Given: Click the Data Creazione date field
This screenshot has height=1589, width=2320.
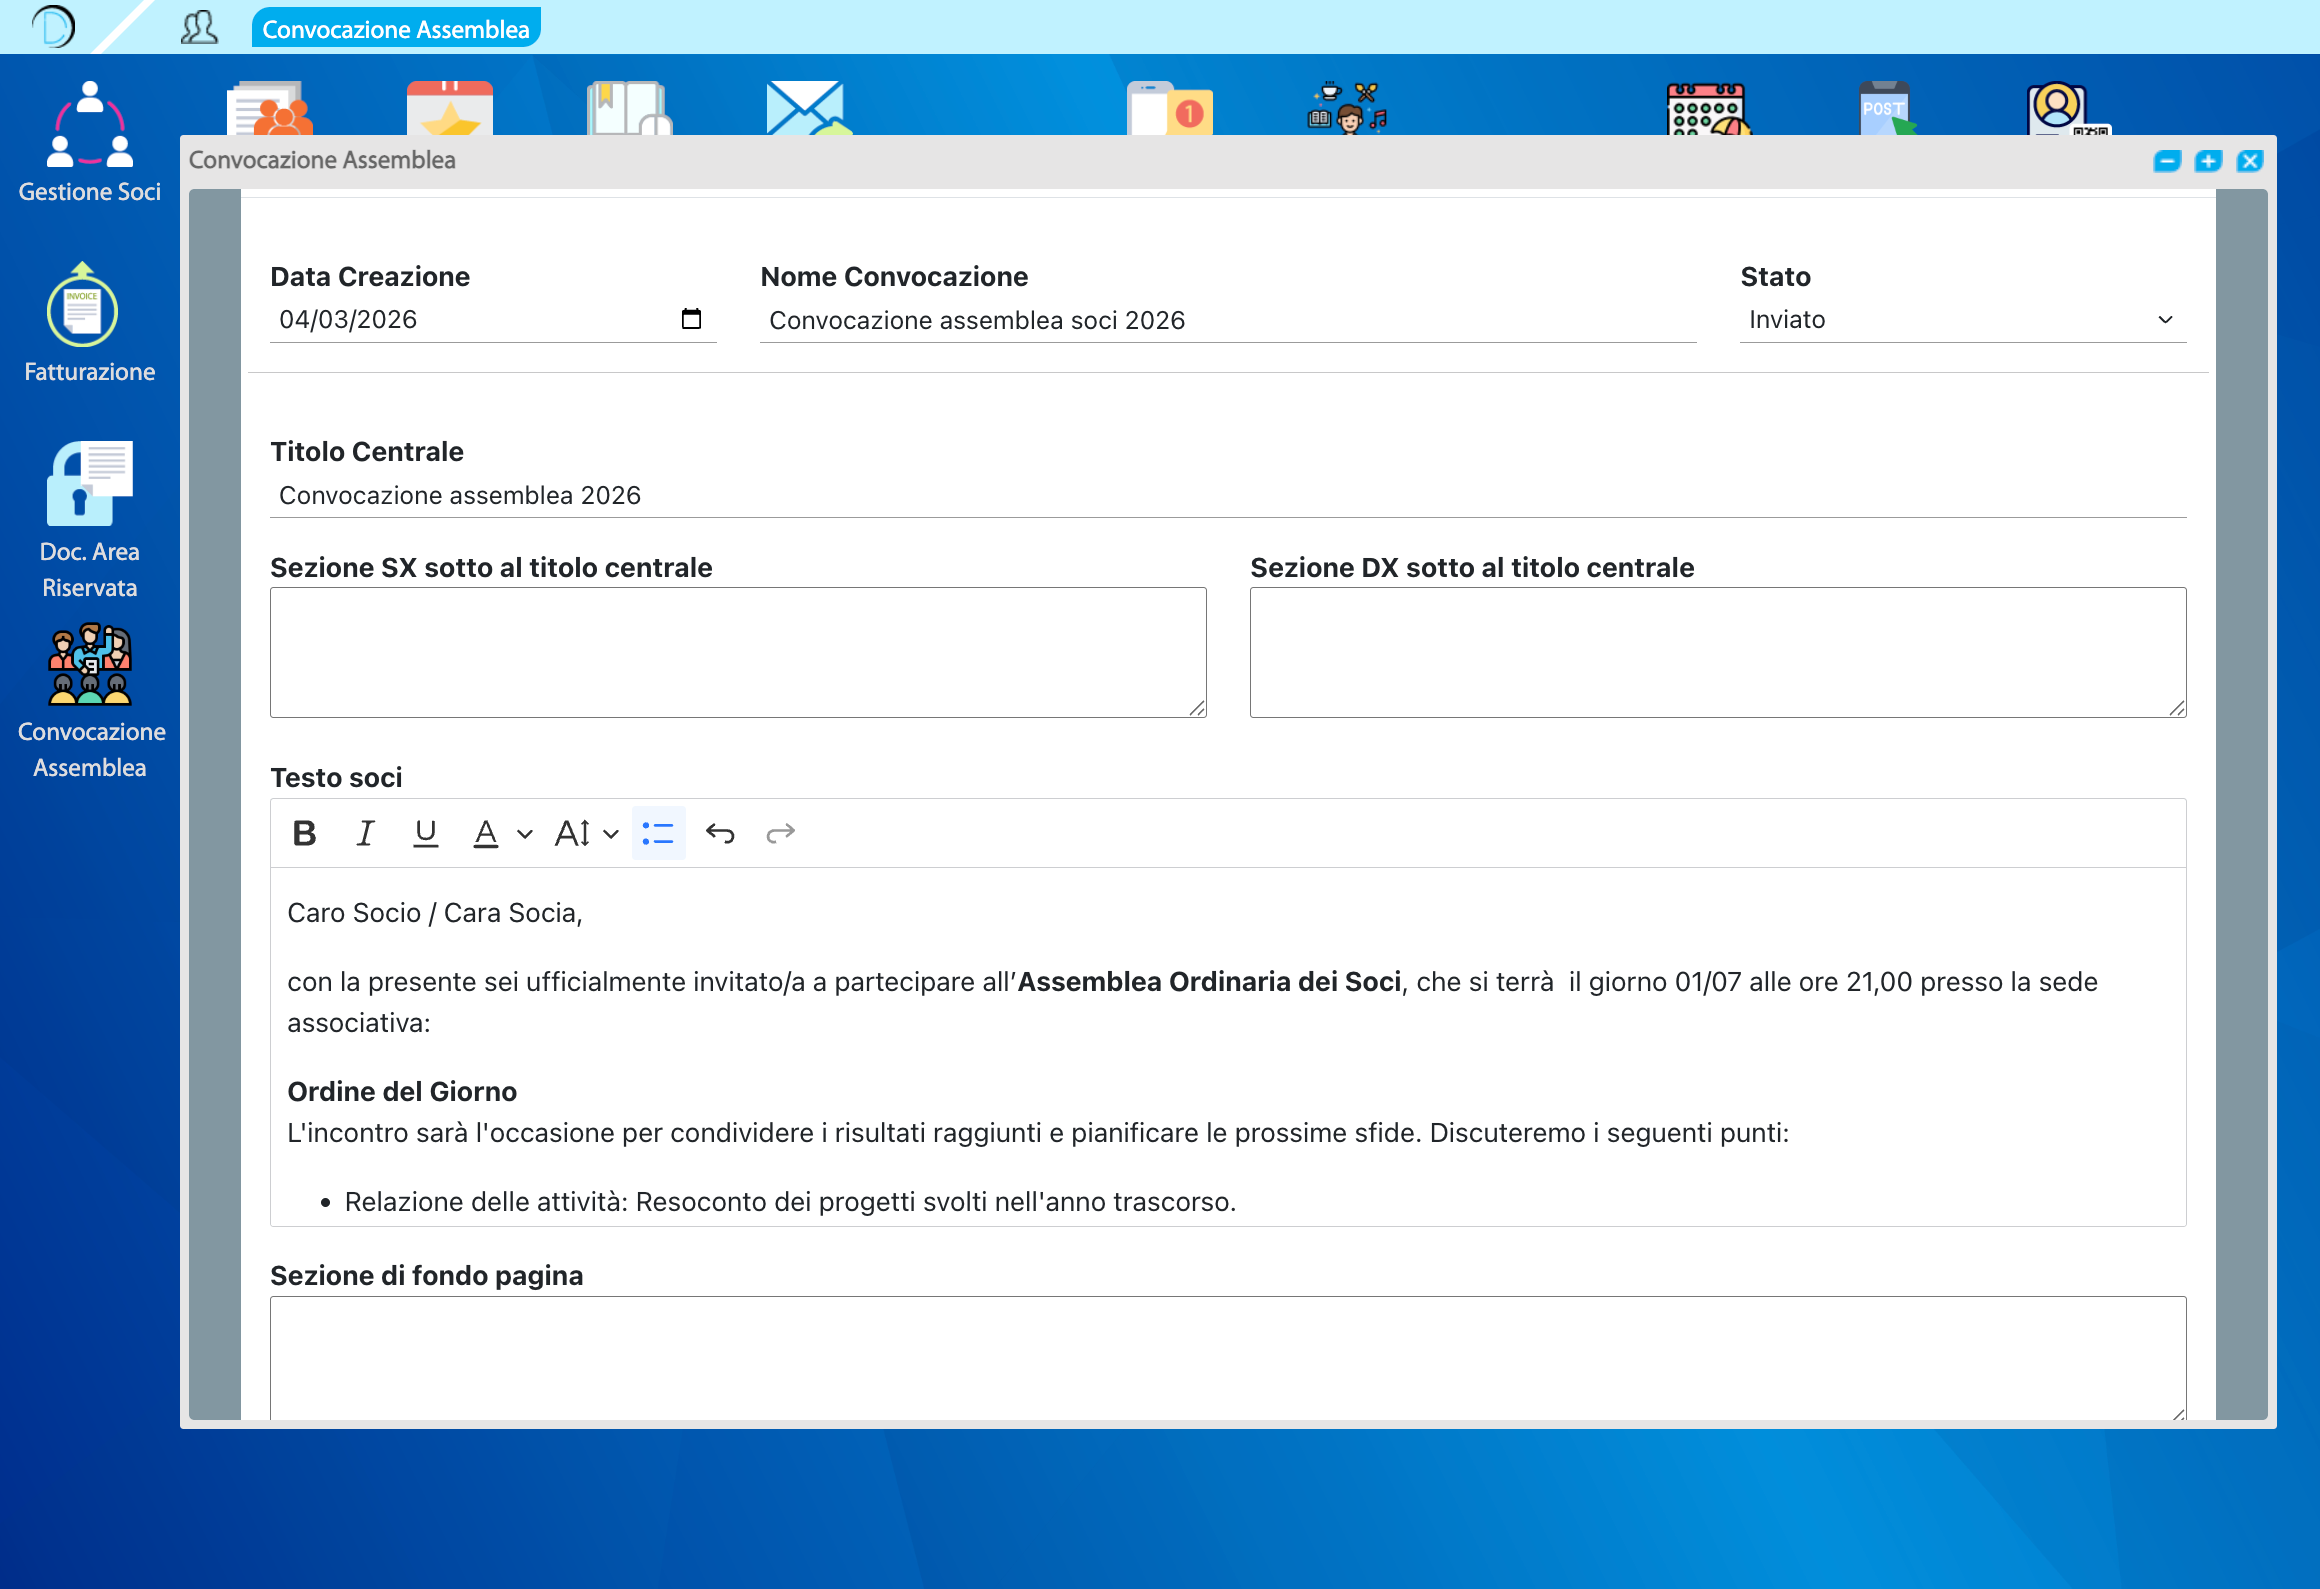Looking at the screenshot, I should pos(493,320).
